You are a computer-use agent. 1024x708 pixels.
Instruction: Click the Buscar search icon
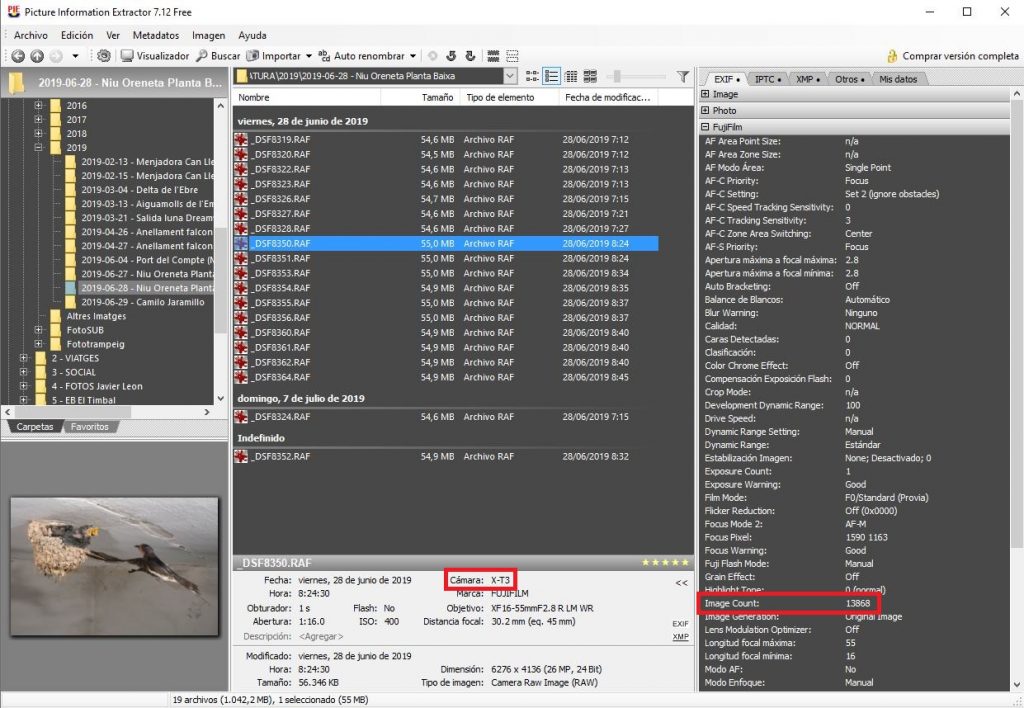click(x=202, y=56)
